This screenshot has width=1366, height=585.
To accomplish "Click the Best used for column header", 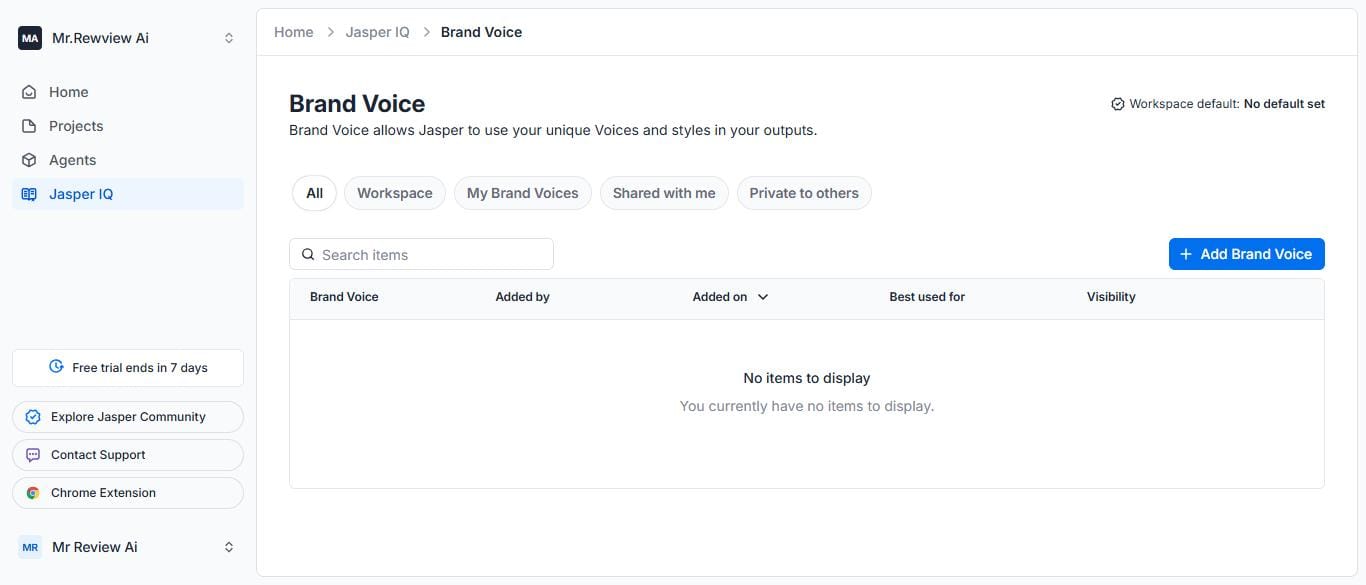I will click(x=927, y=297).
